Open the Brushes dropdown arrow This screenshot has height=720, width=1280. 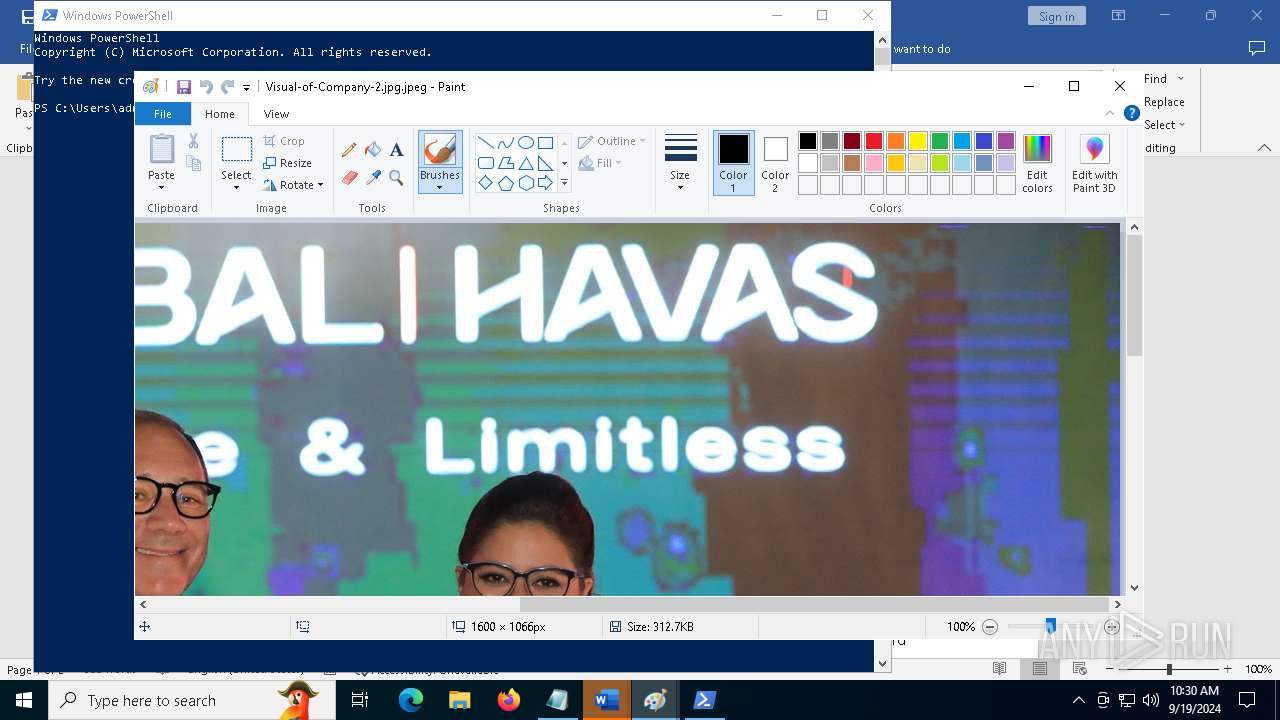(x=439, y=187)
